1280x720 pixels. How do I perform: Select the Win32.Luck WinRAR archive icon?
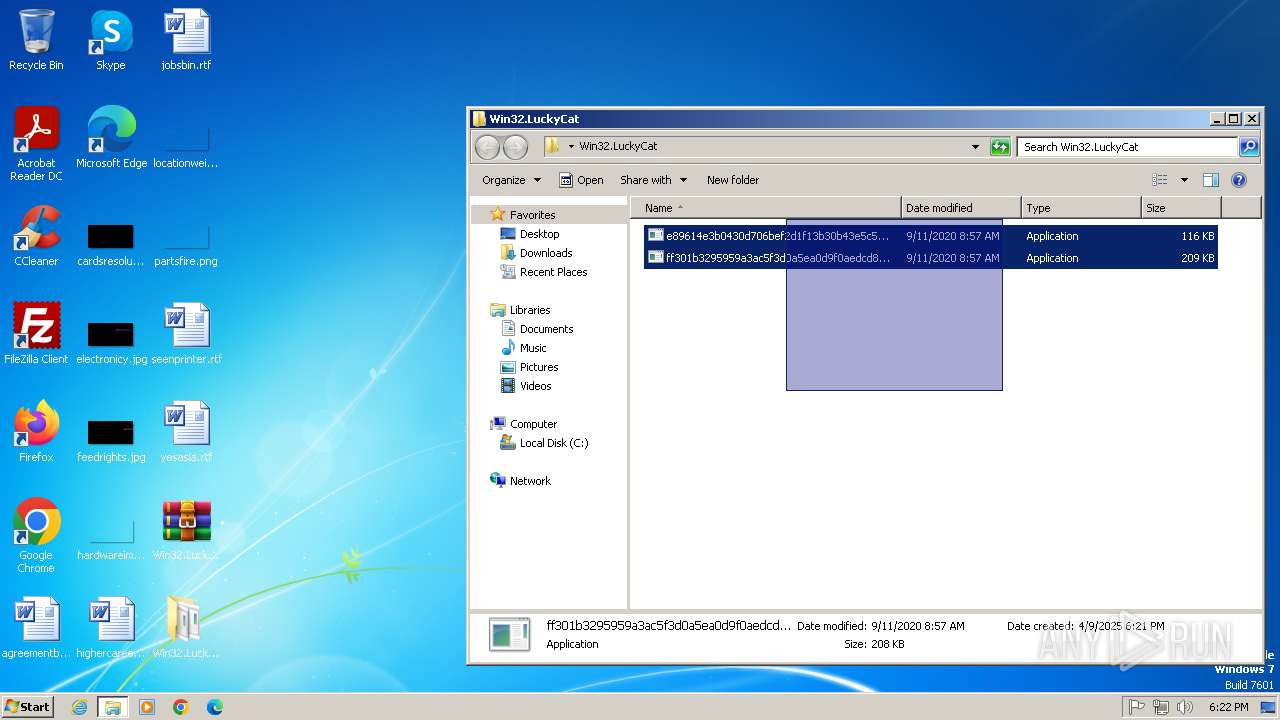tap(186, 530)
